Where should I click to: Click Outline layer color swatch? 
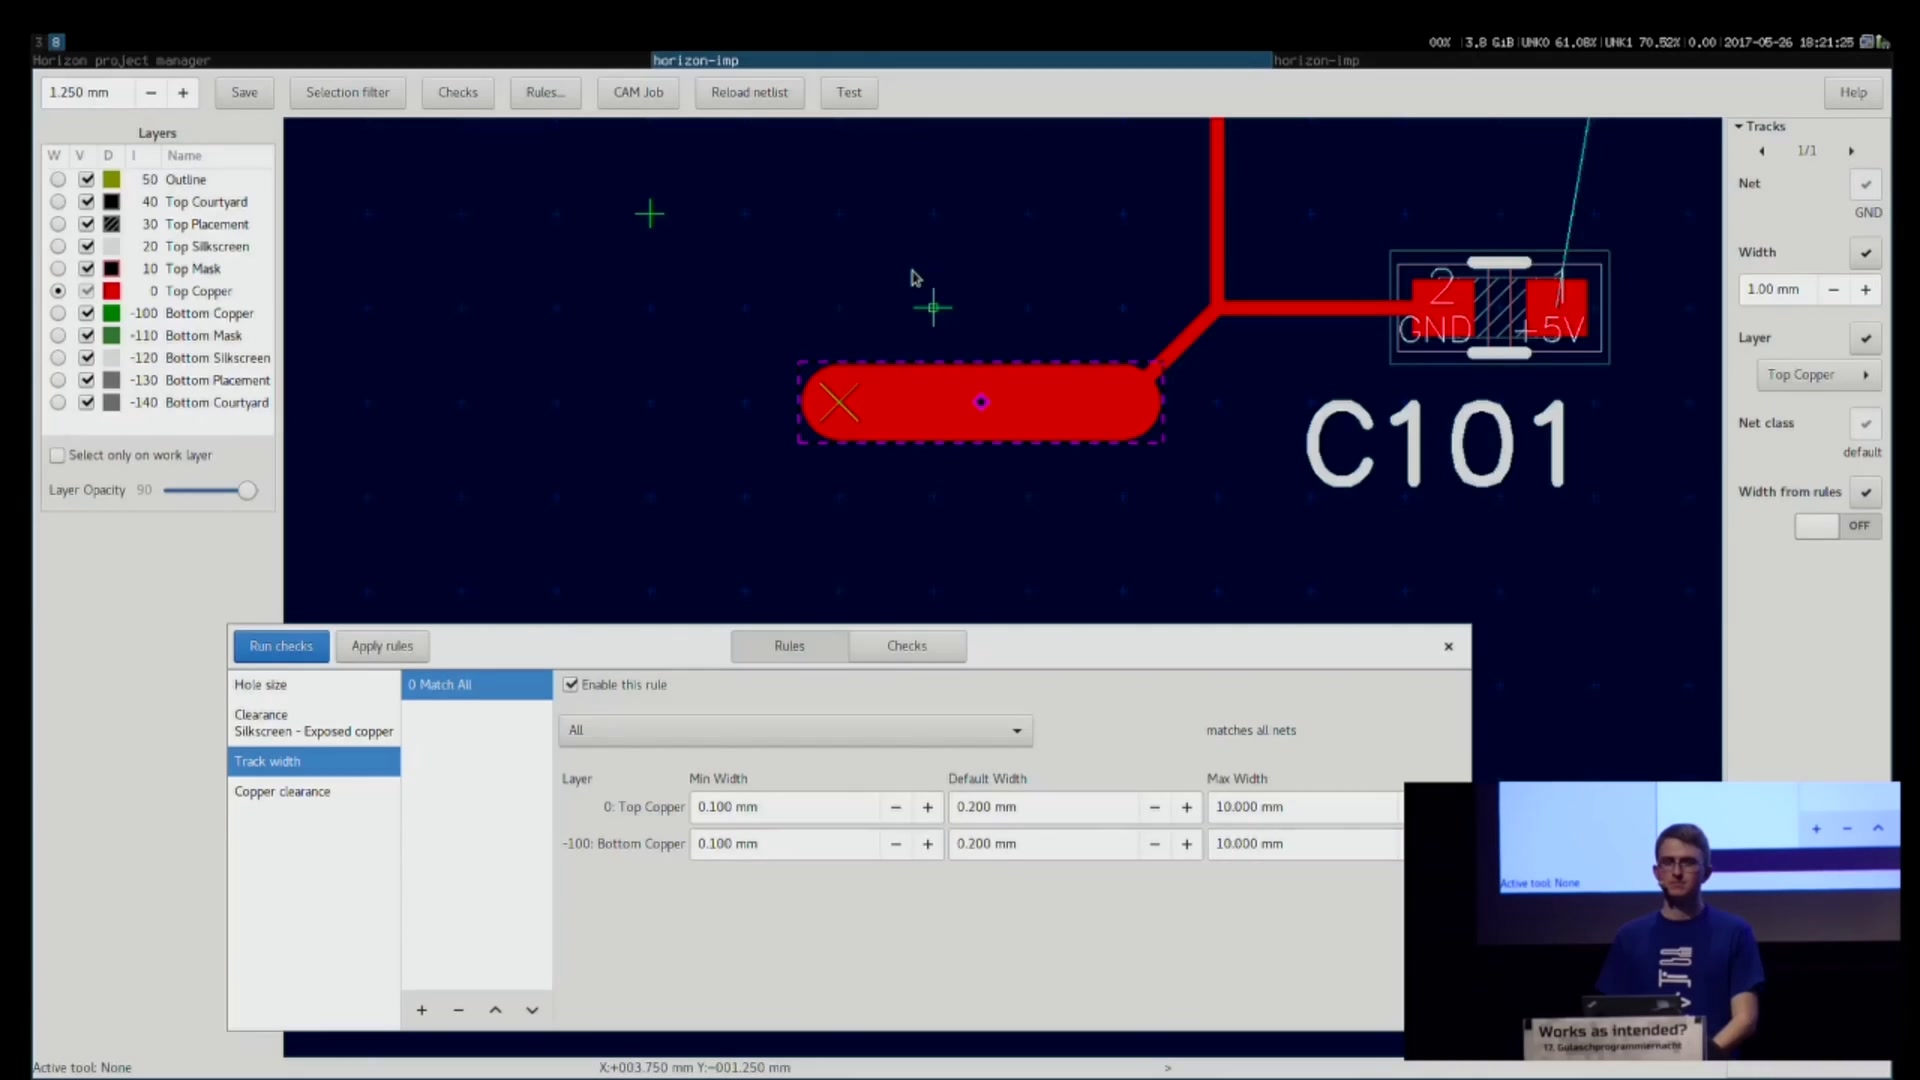112,180
